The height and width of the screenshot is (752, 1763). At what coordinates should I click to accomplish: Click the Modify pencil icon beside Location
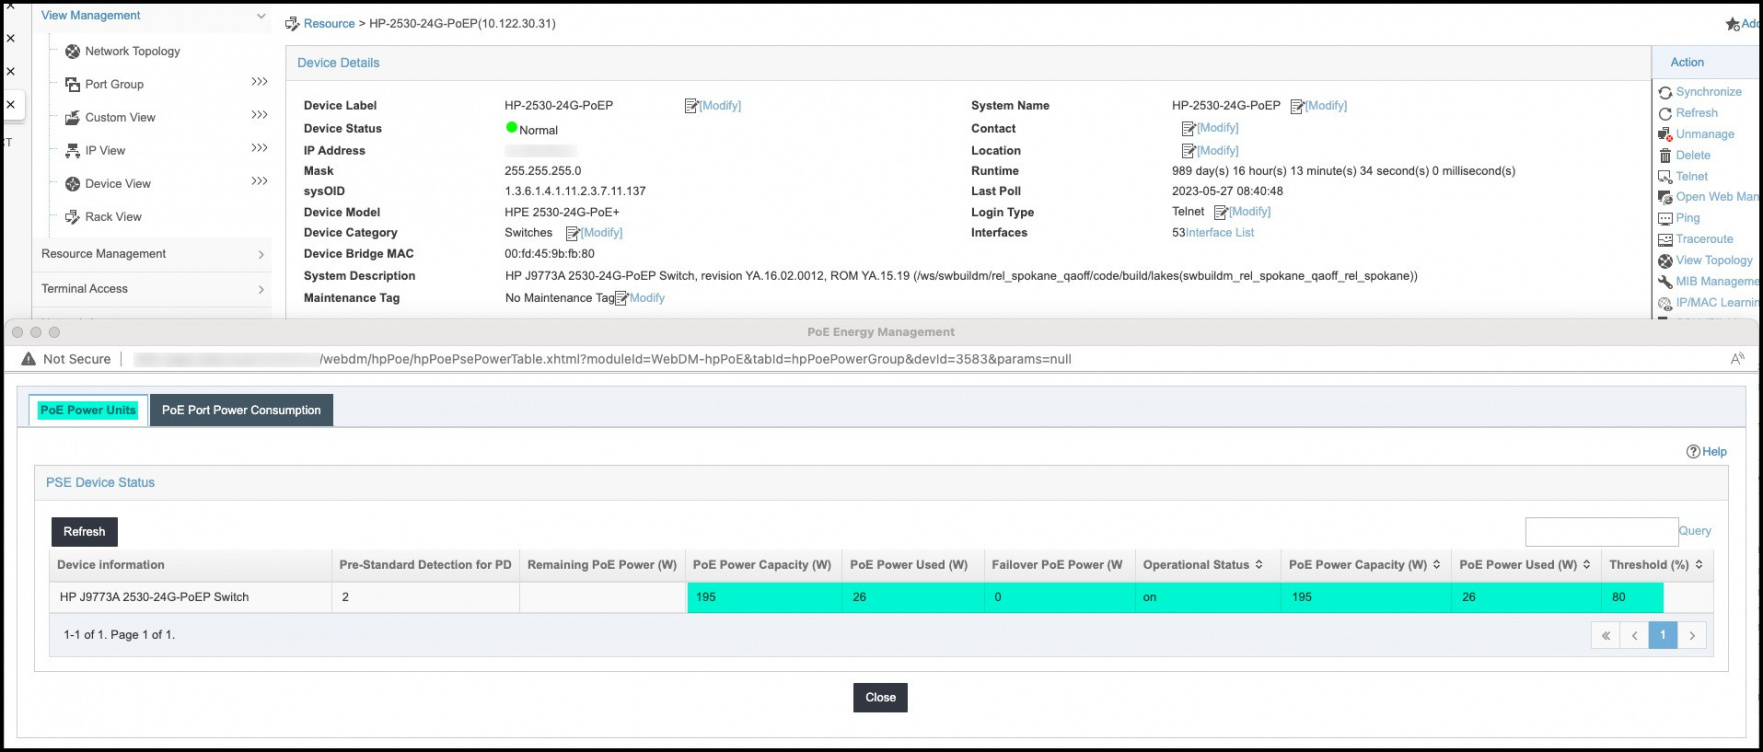pyautogui.click(x=1189, y=151)
